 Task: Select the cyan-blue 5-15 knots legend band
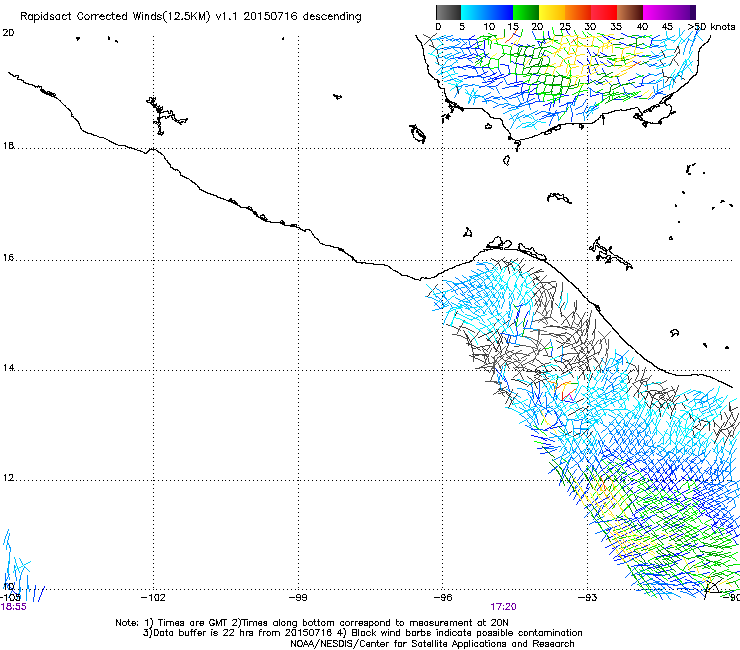487,12
